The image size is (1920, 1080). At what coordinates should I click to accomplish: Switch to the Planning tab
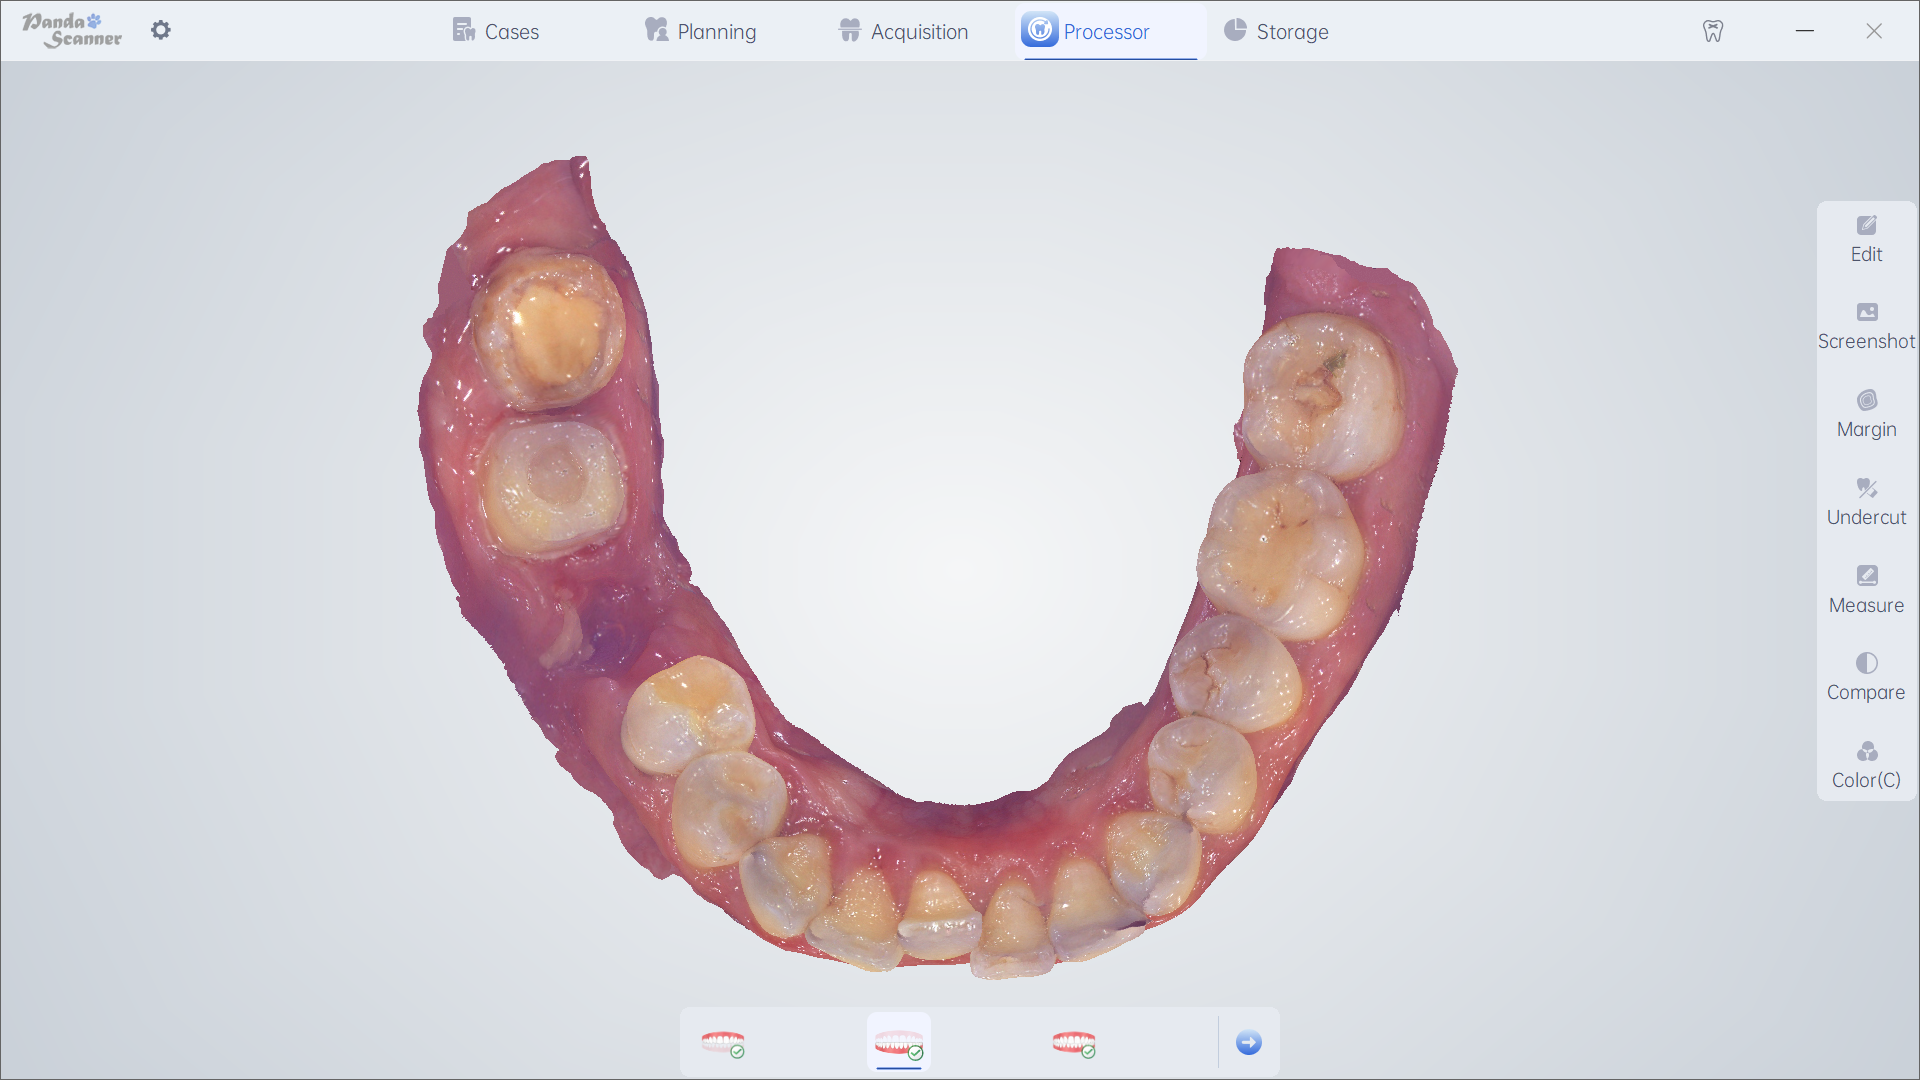pyautogui.click(x=700, y=31)
